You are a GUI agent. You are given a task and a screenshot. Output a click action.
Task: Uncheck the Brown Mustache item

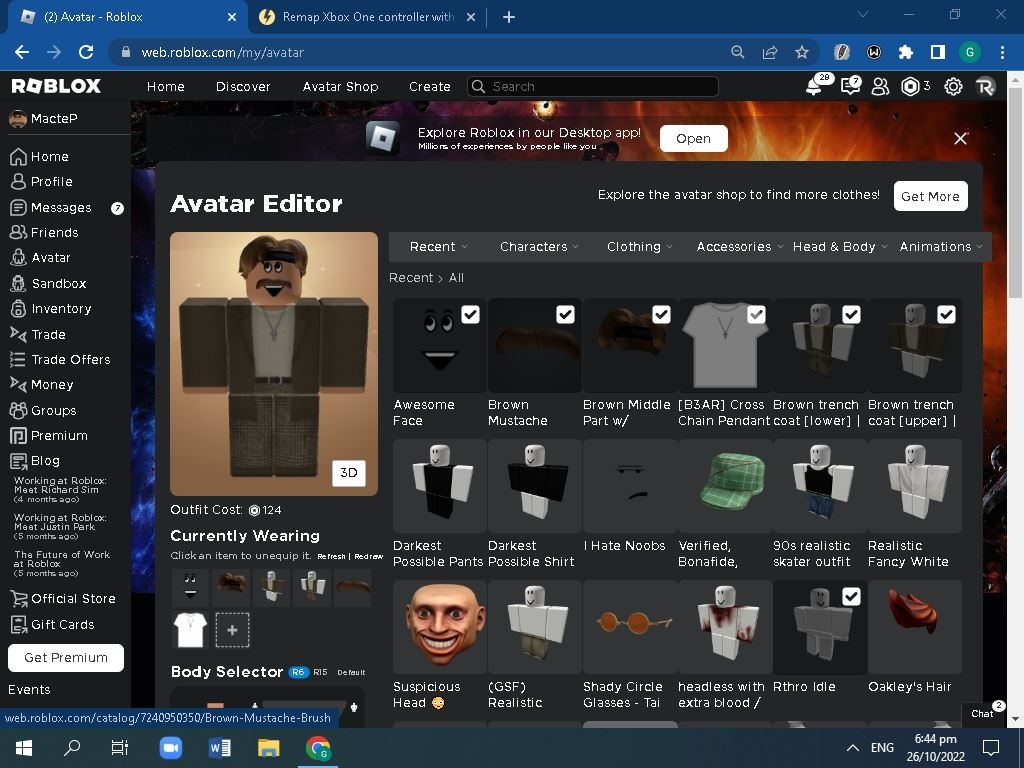566,314
